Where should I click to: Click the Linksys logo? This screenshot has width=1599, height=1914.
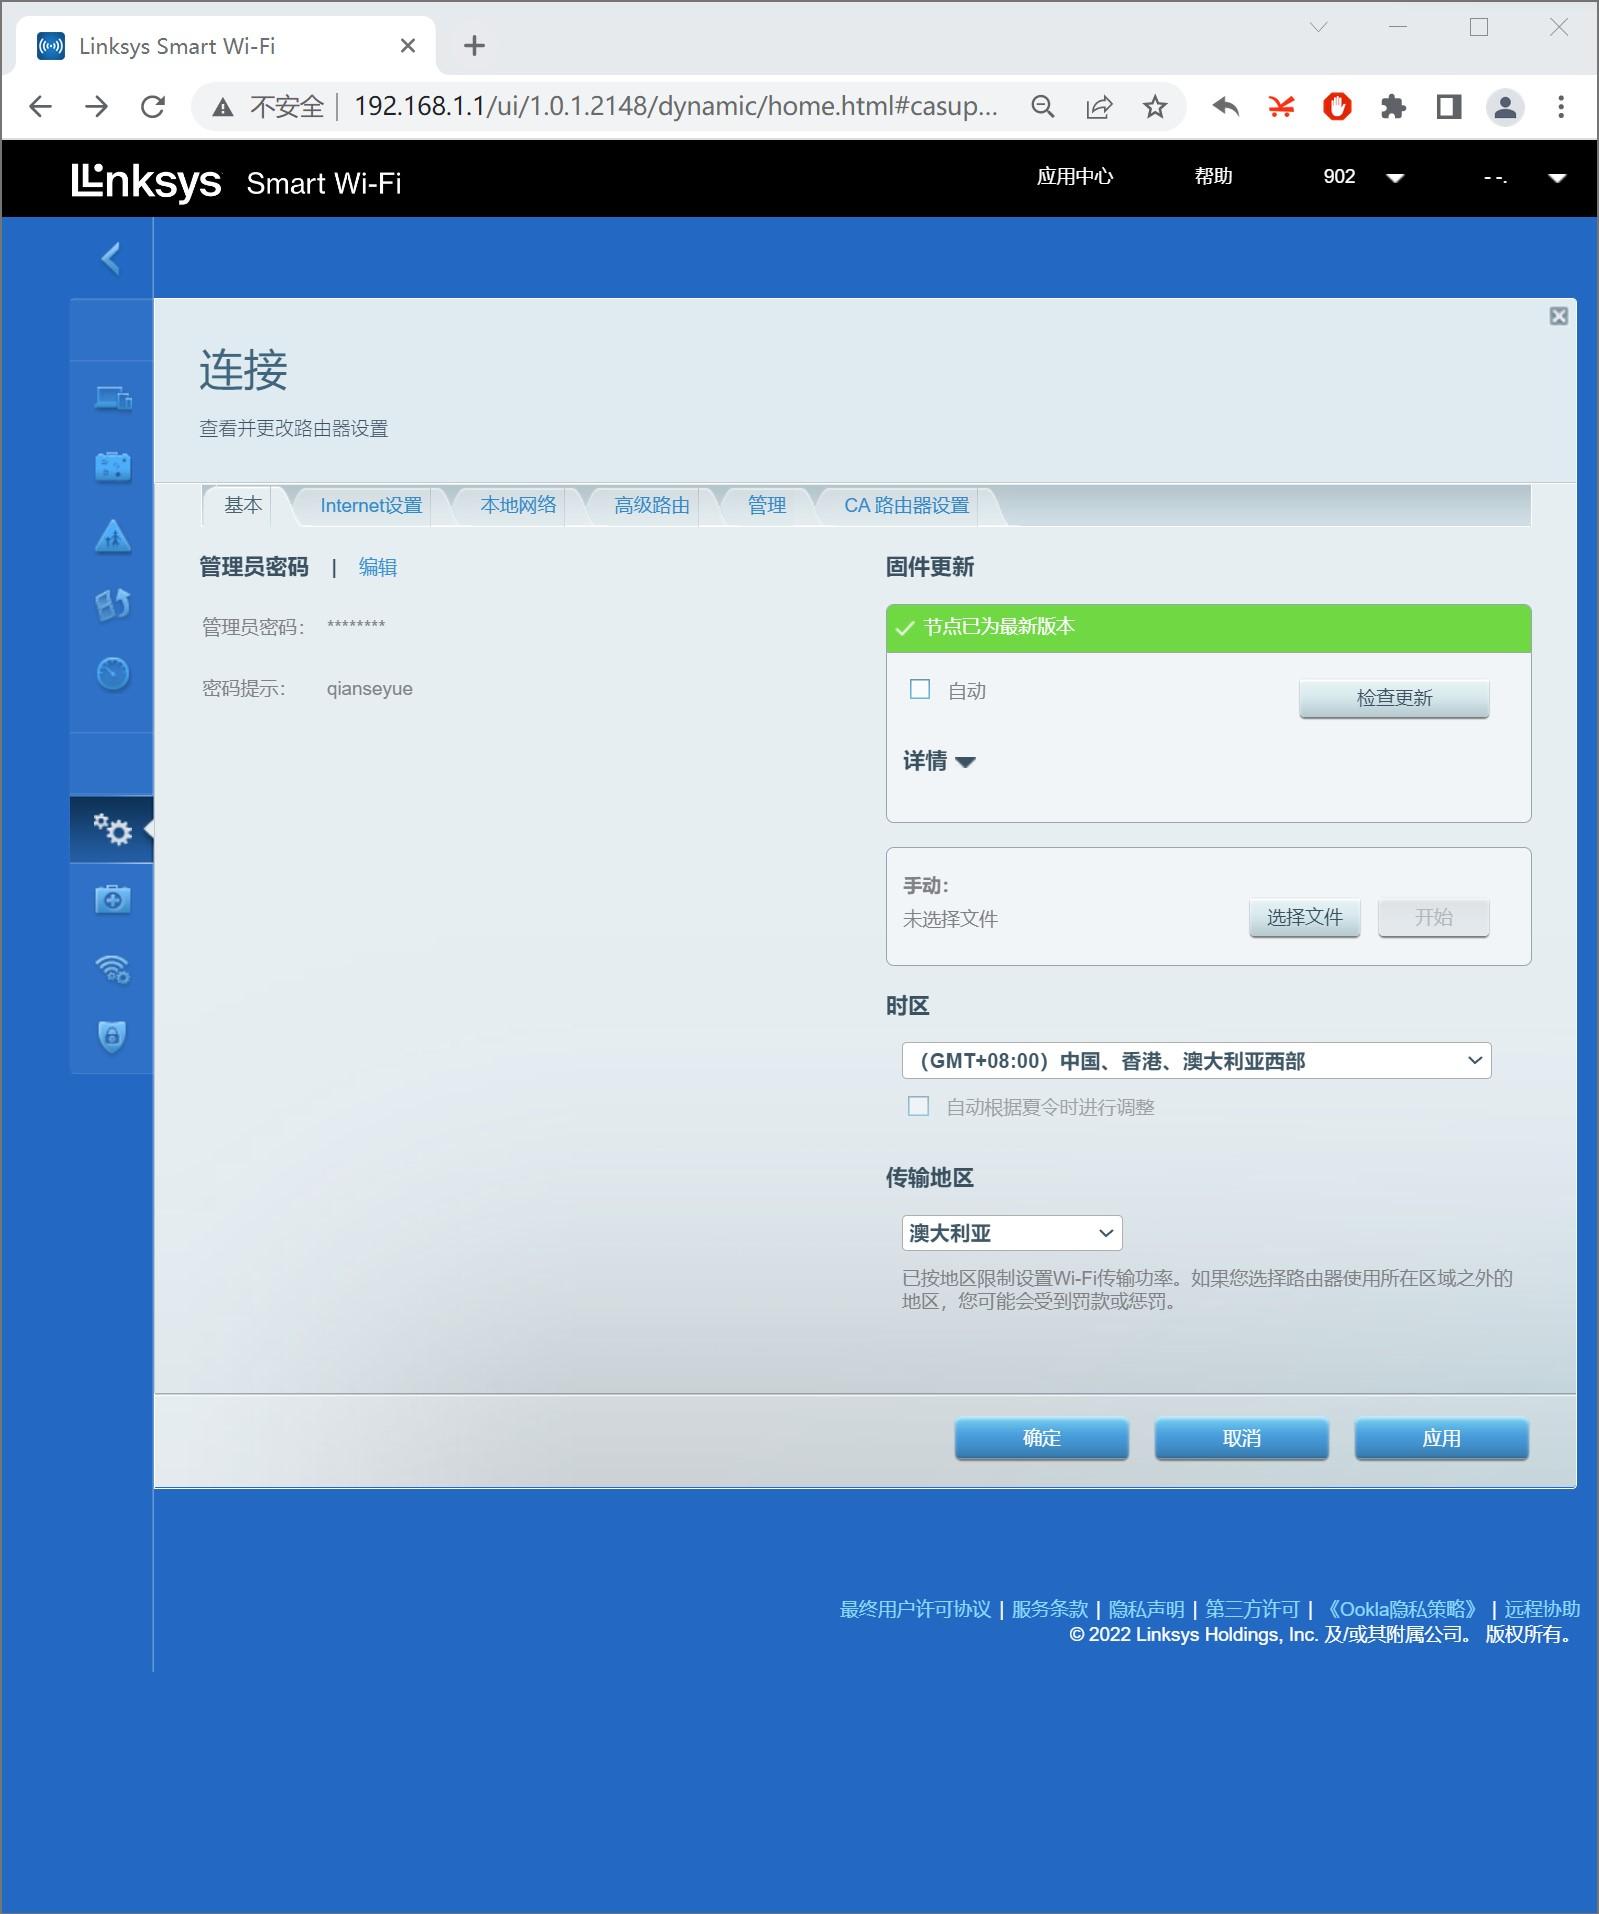(x=146, y=181)
